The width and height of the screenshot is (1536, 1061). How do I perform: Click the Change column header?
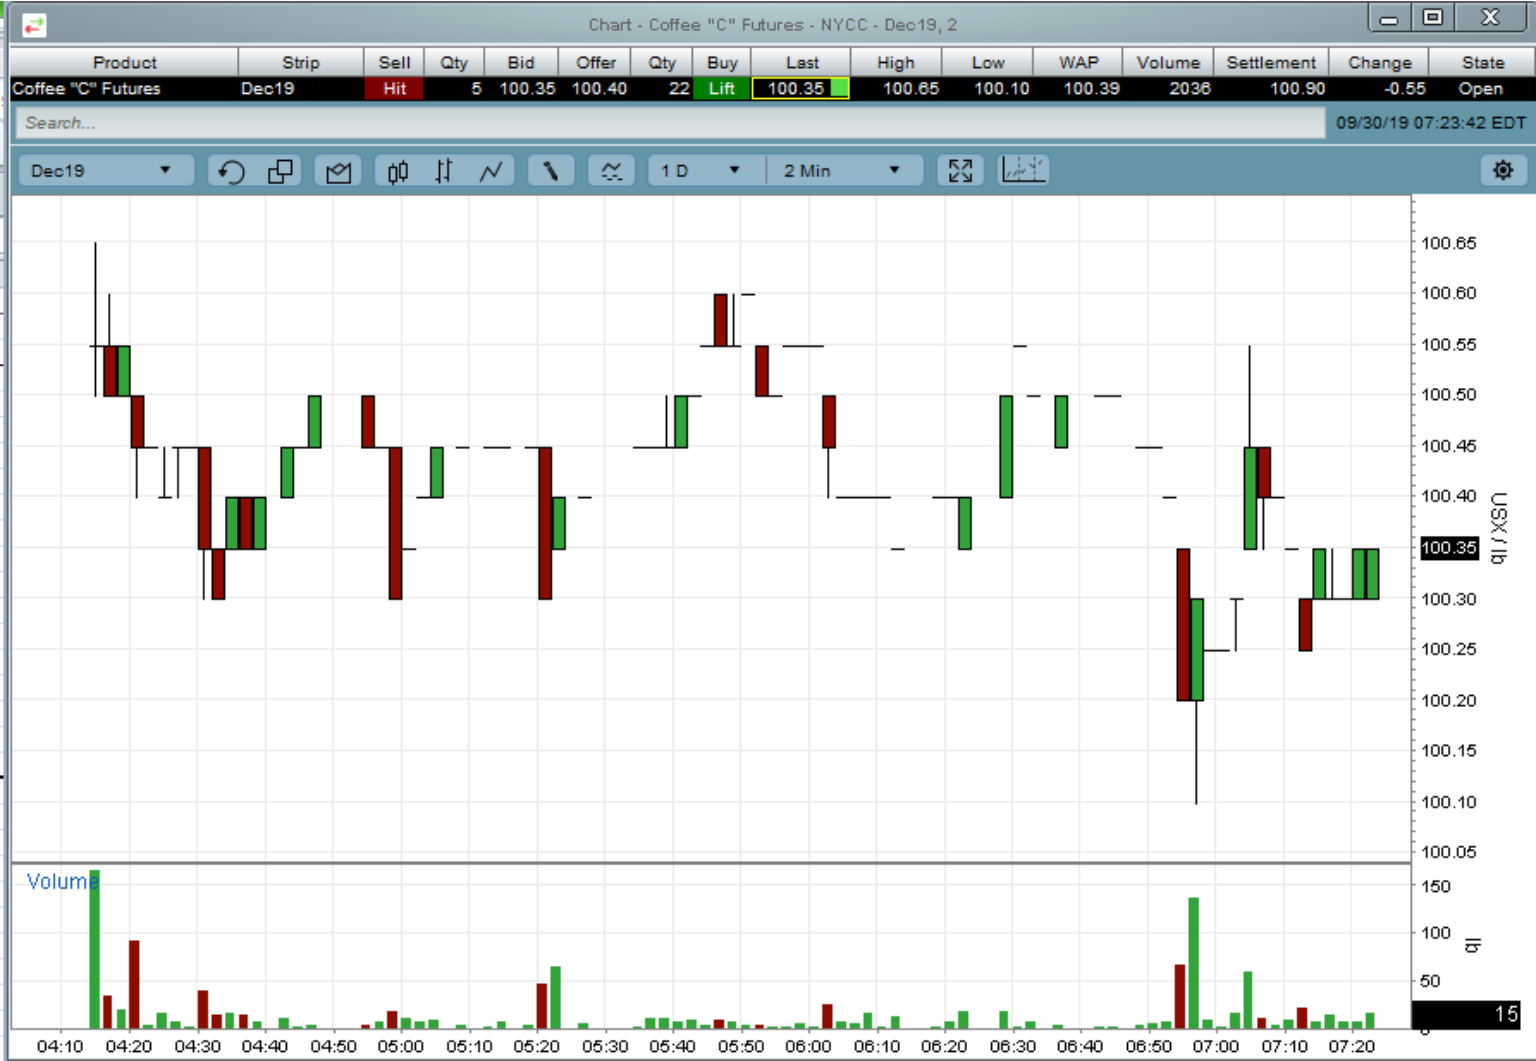point(1379,62)
